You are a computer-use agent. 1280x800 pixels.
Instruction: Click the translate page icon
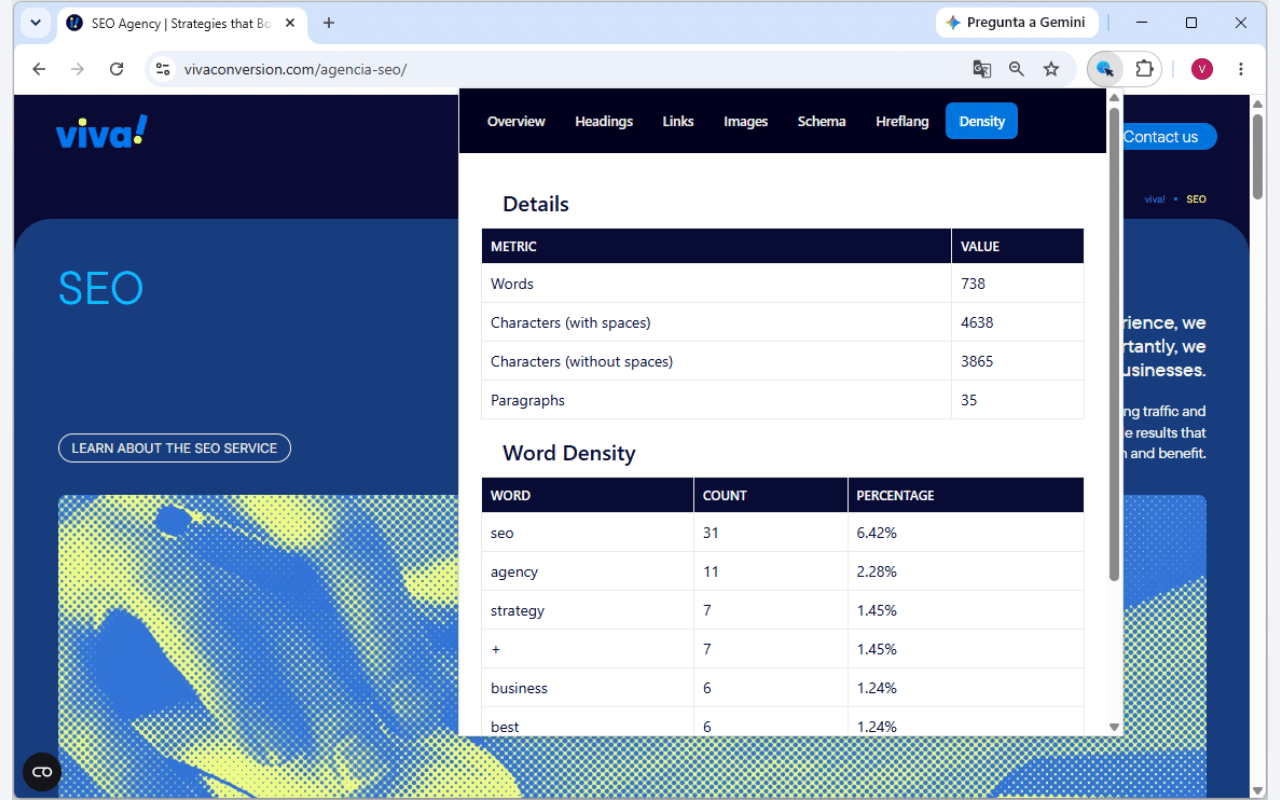pyautogui.click(x=982, y=69)
